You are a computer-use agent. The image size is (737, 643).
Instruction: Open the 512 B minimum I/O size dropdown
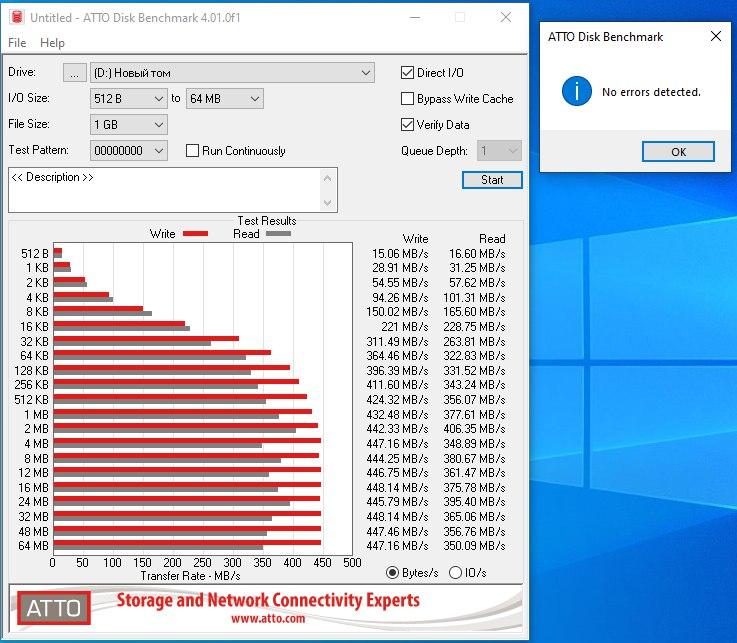pos(128,99)
